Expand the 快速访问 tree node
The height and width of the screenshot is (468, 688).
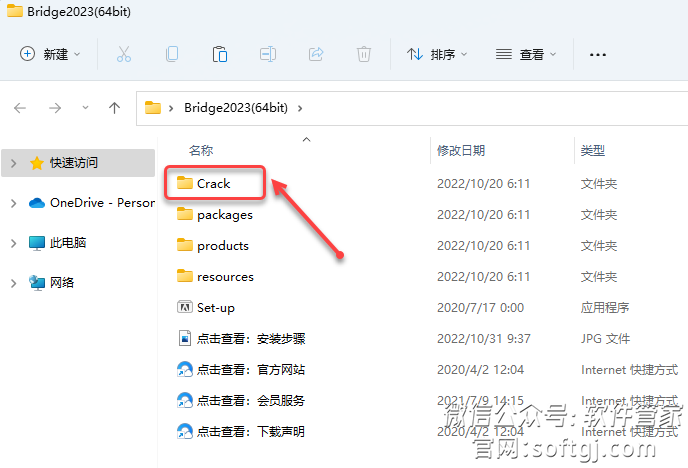14,163
